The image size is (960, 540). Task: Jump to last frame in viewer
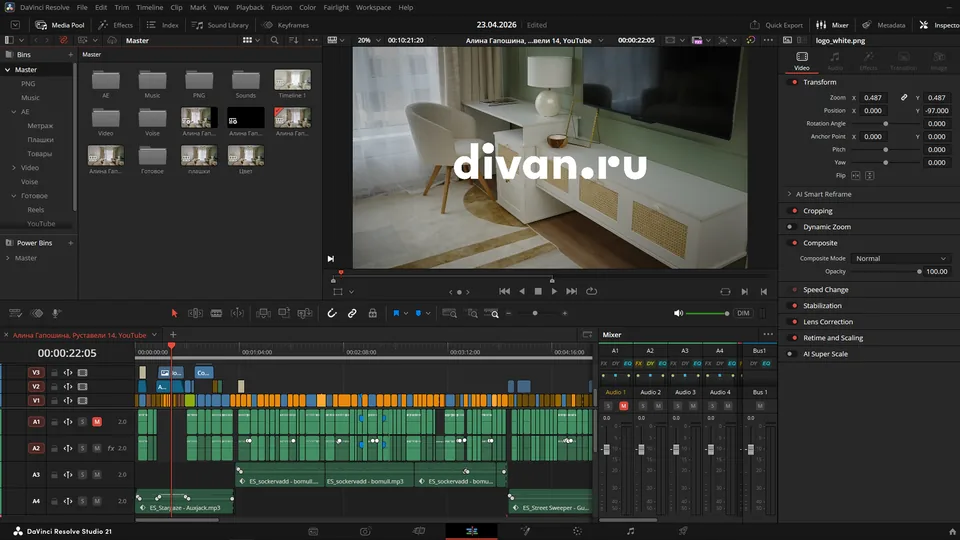point(571,291)
